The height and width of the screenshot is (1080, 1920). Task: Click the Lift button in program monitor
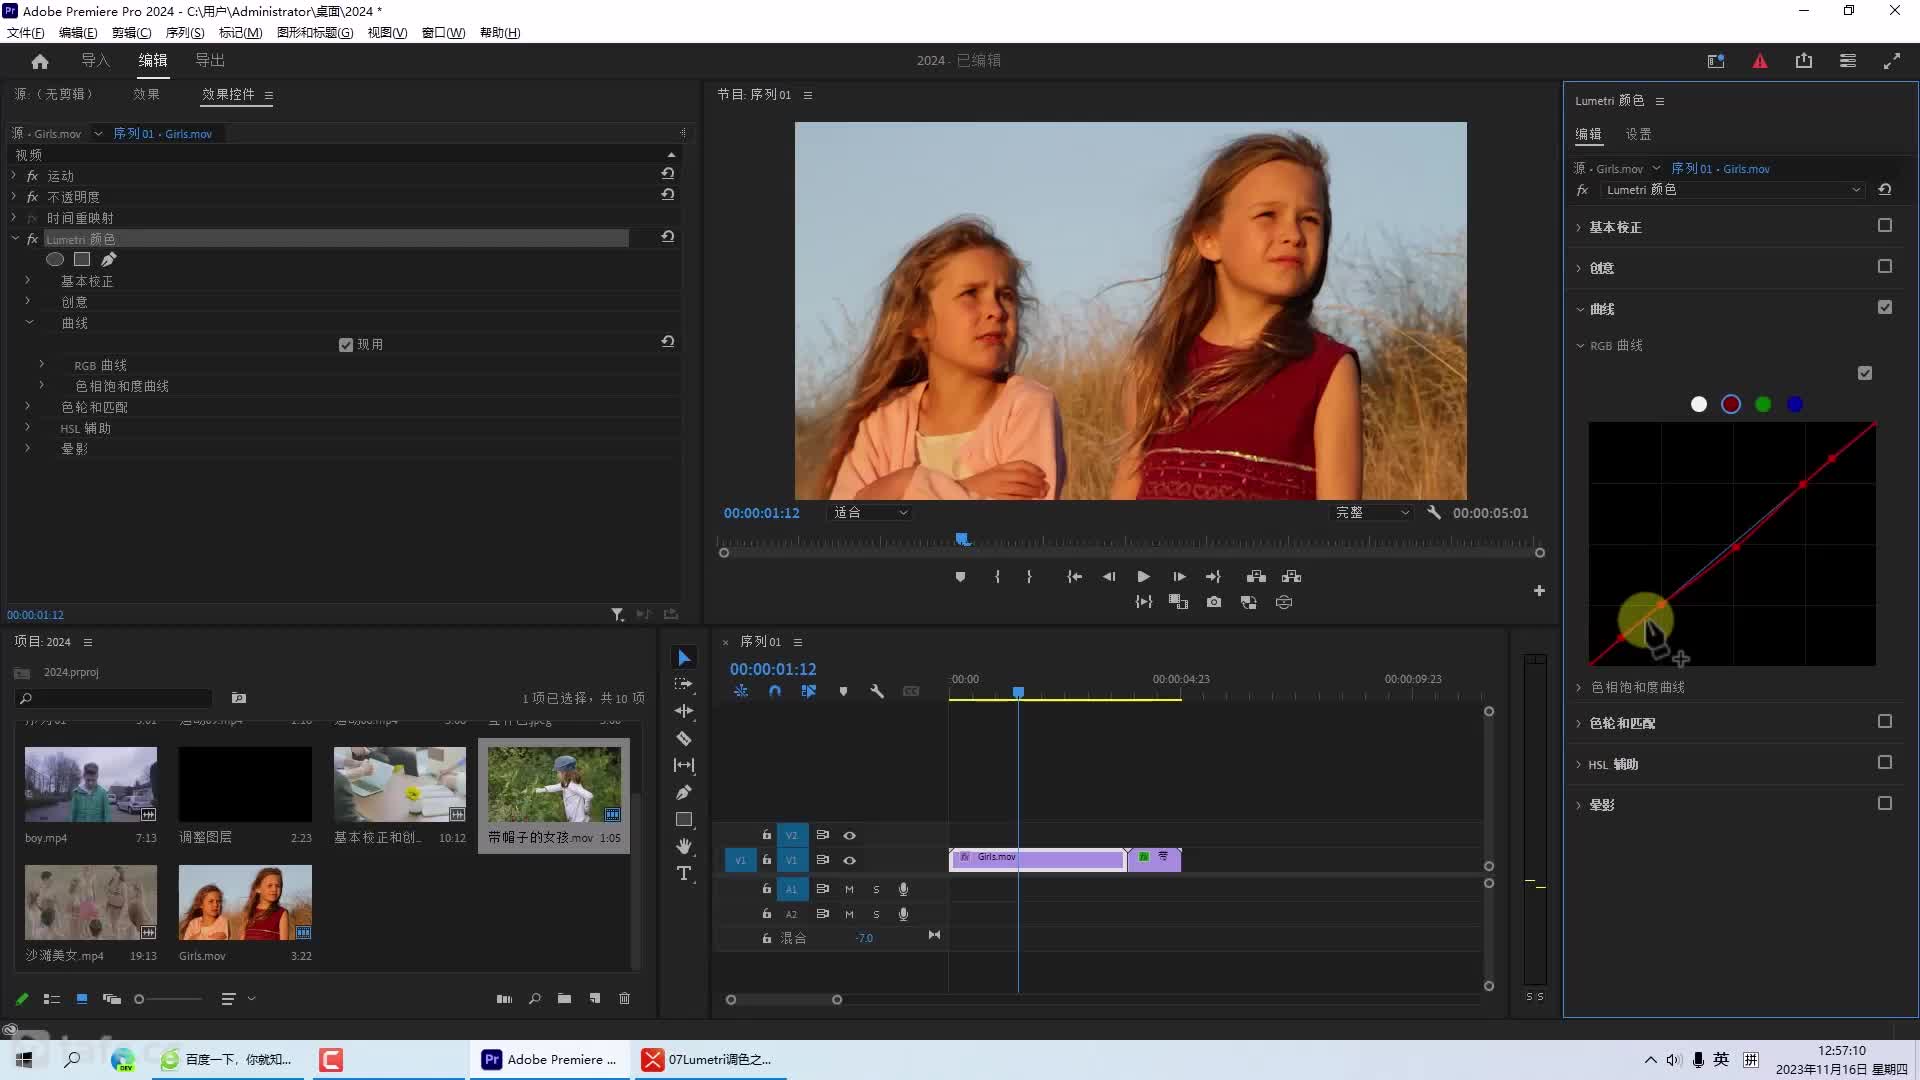(1256, 577)
